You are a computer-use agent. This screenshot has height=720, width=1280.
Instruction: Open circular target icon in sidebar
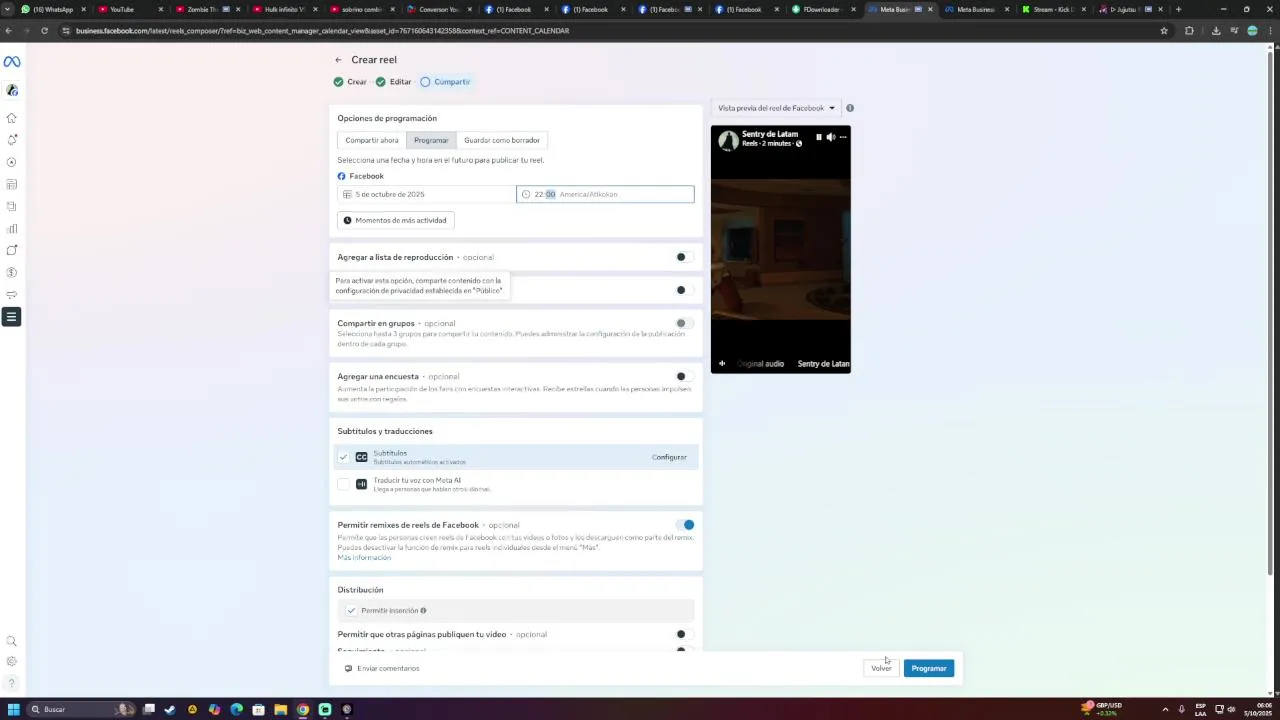11,162
